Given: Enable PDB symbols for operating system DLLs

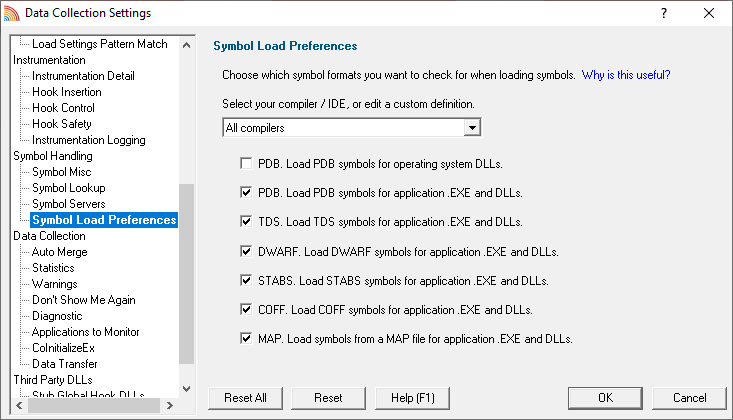Looking at the screenshot, I should tap(246, 163).
